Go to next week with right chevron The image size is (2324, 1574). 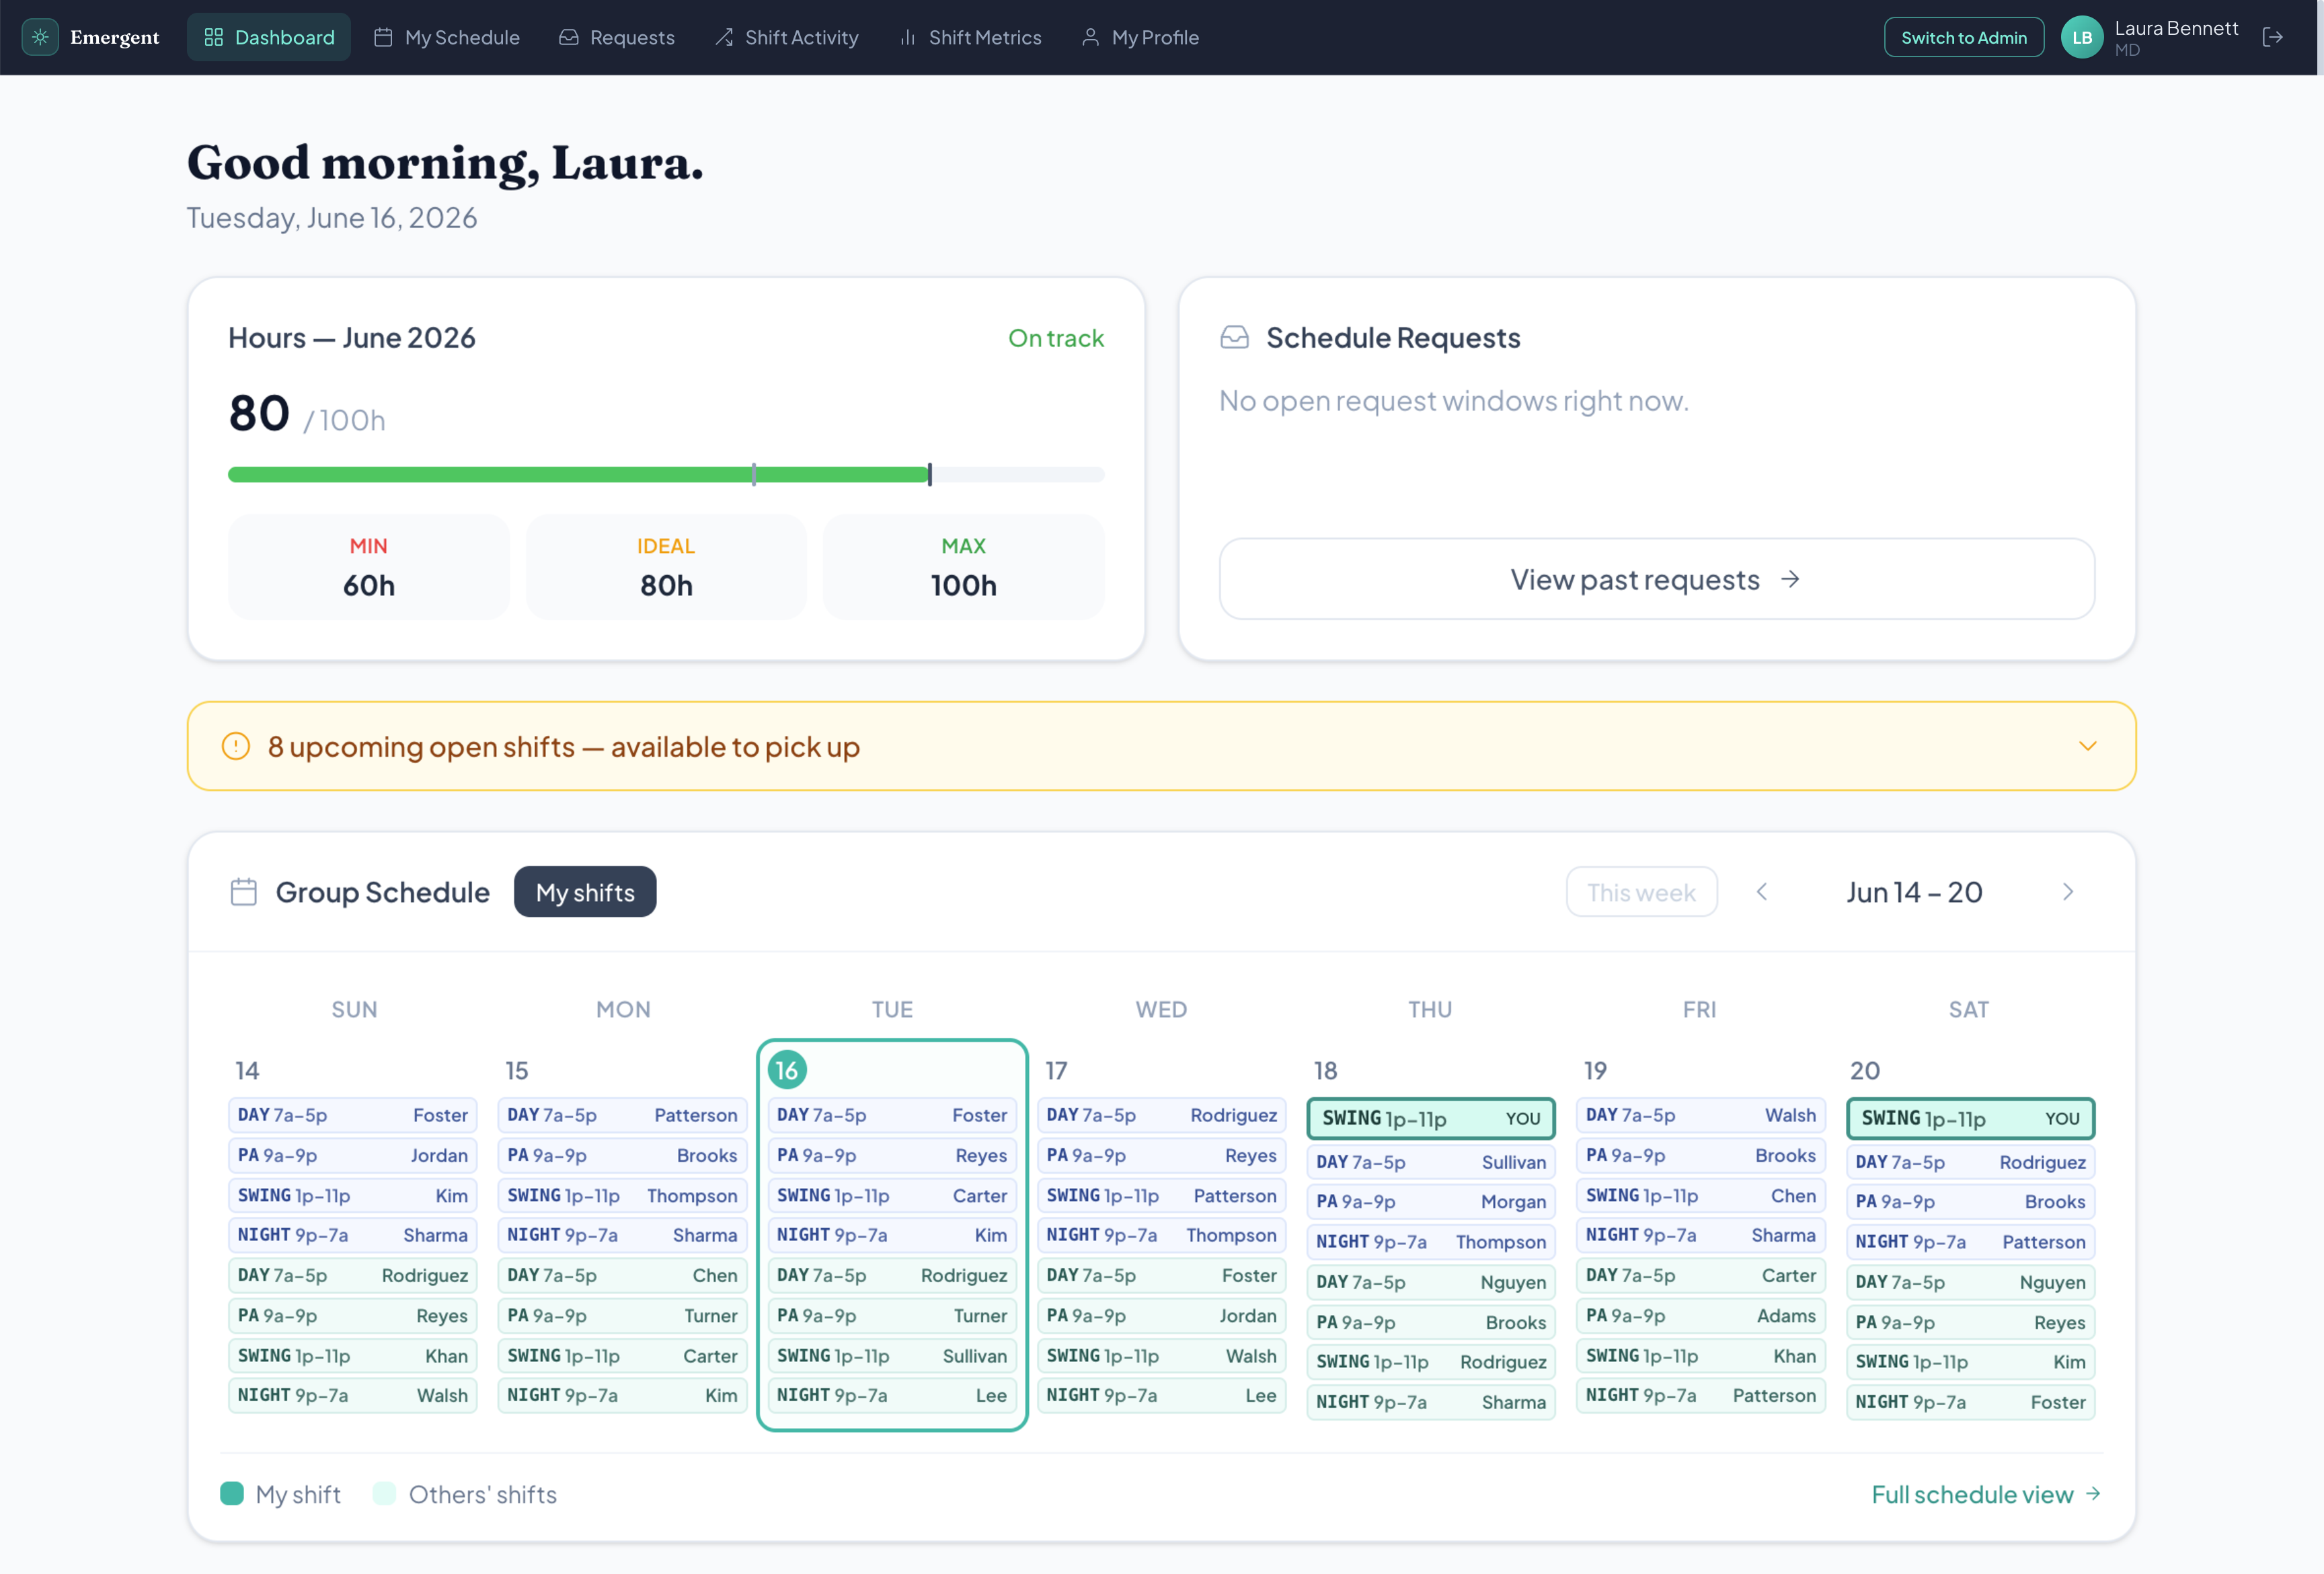point(2068,891)
